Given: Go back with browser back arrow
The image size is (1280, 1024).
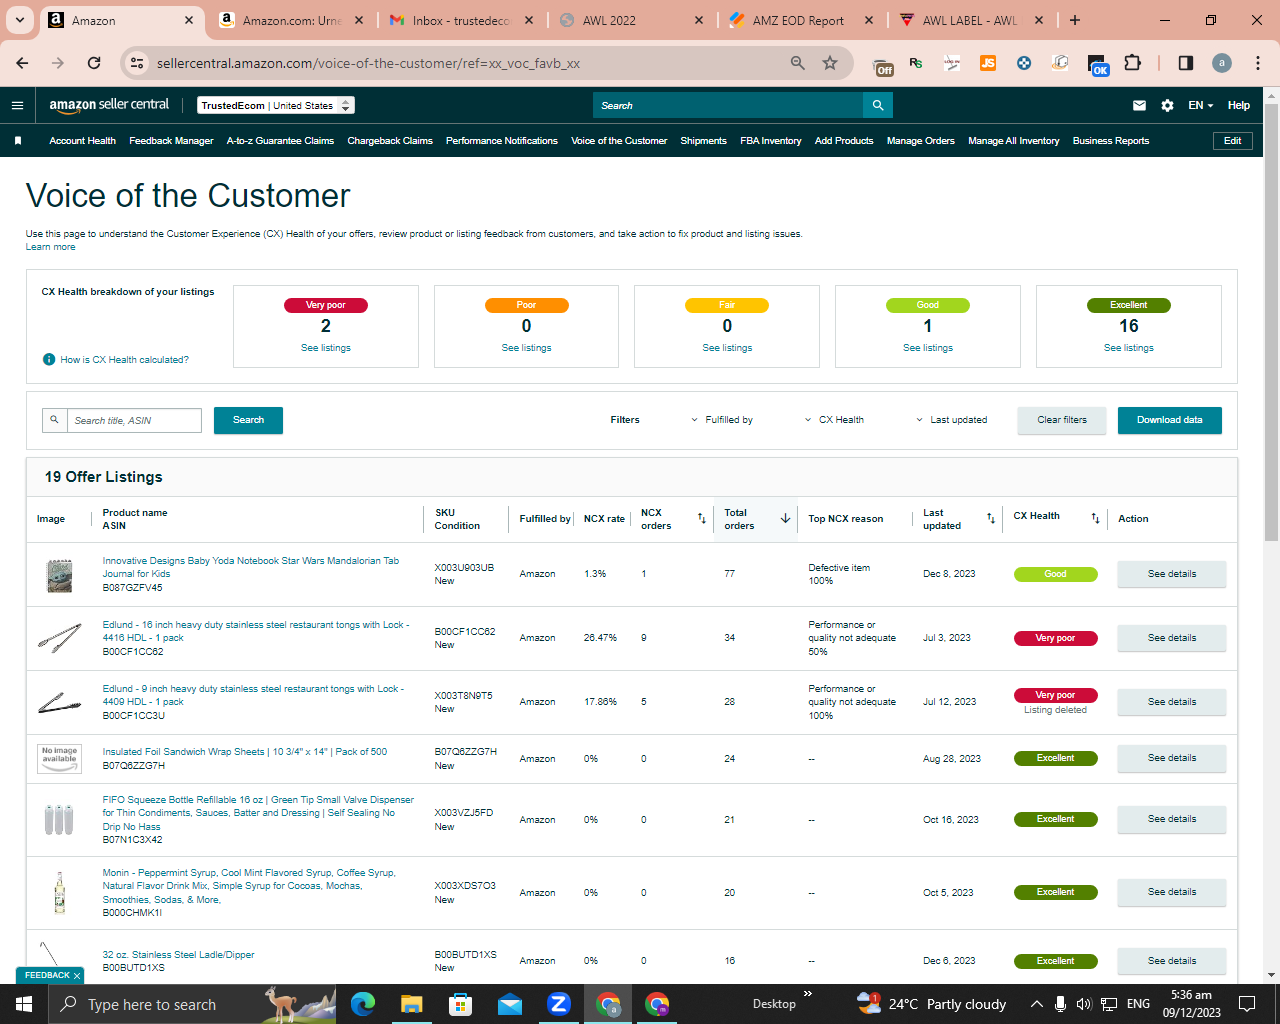Looking at the screenshot, I should (22, 63).
